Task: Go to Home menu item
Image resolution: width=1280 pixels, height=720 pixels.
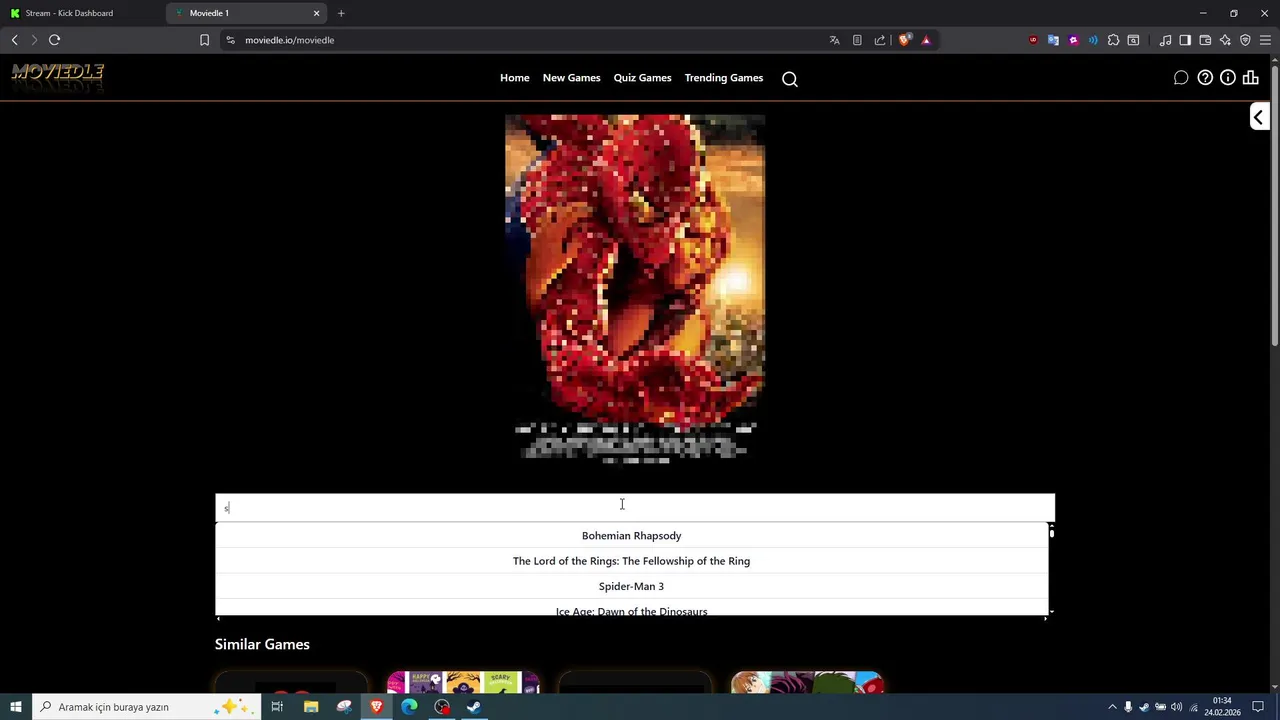Action: tap(515, 78)
